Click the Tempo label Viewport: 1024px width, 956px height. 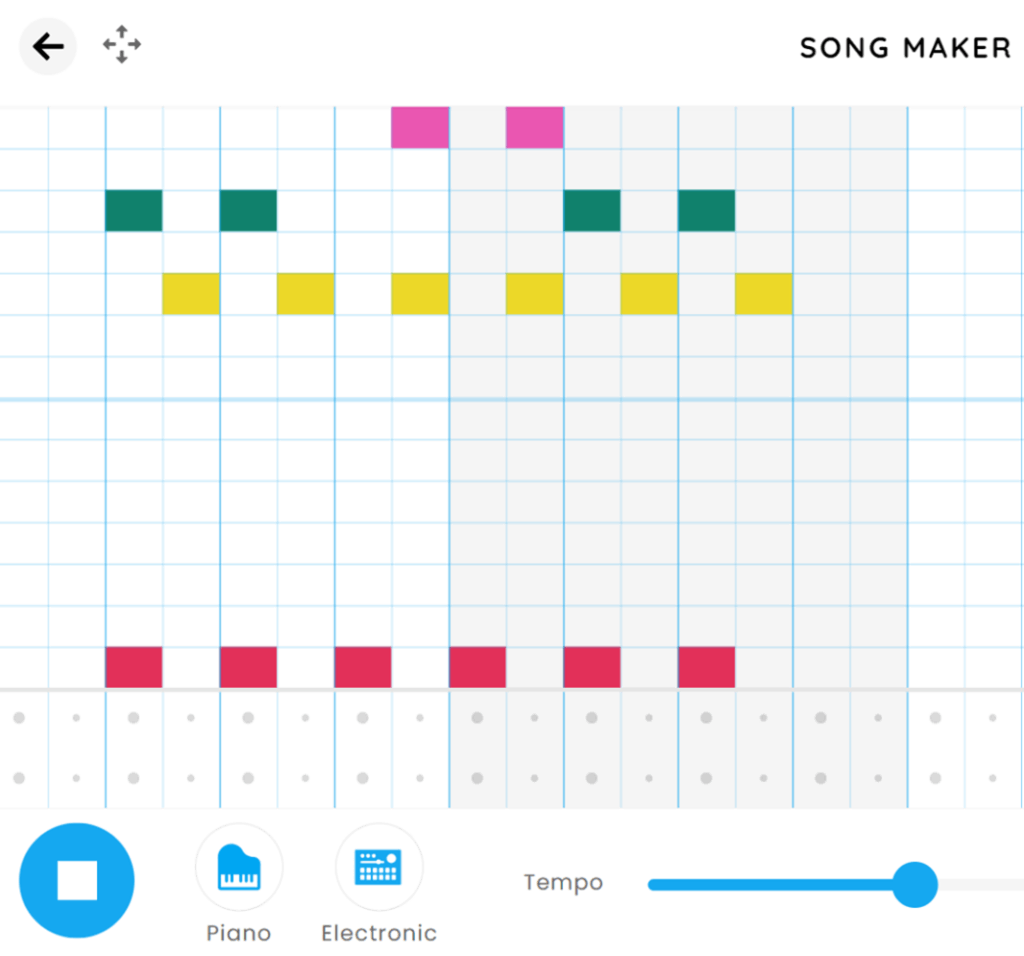(x=563, y=883)
